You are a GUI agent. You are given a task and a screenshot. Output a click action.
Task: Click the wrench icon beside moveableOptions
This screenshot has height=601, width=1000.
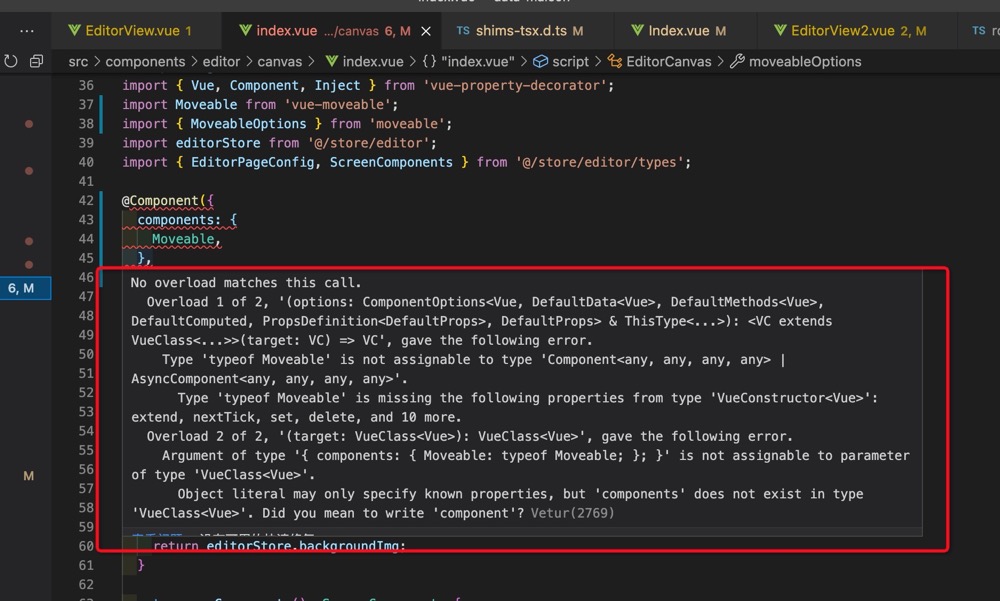coord(737,61)
